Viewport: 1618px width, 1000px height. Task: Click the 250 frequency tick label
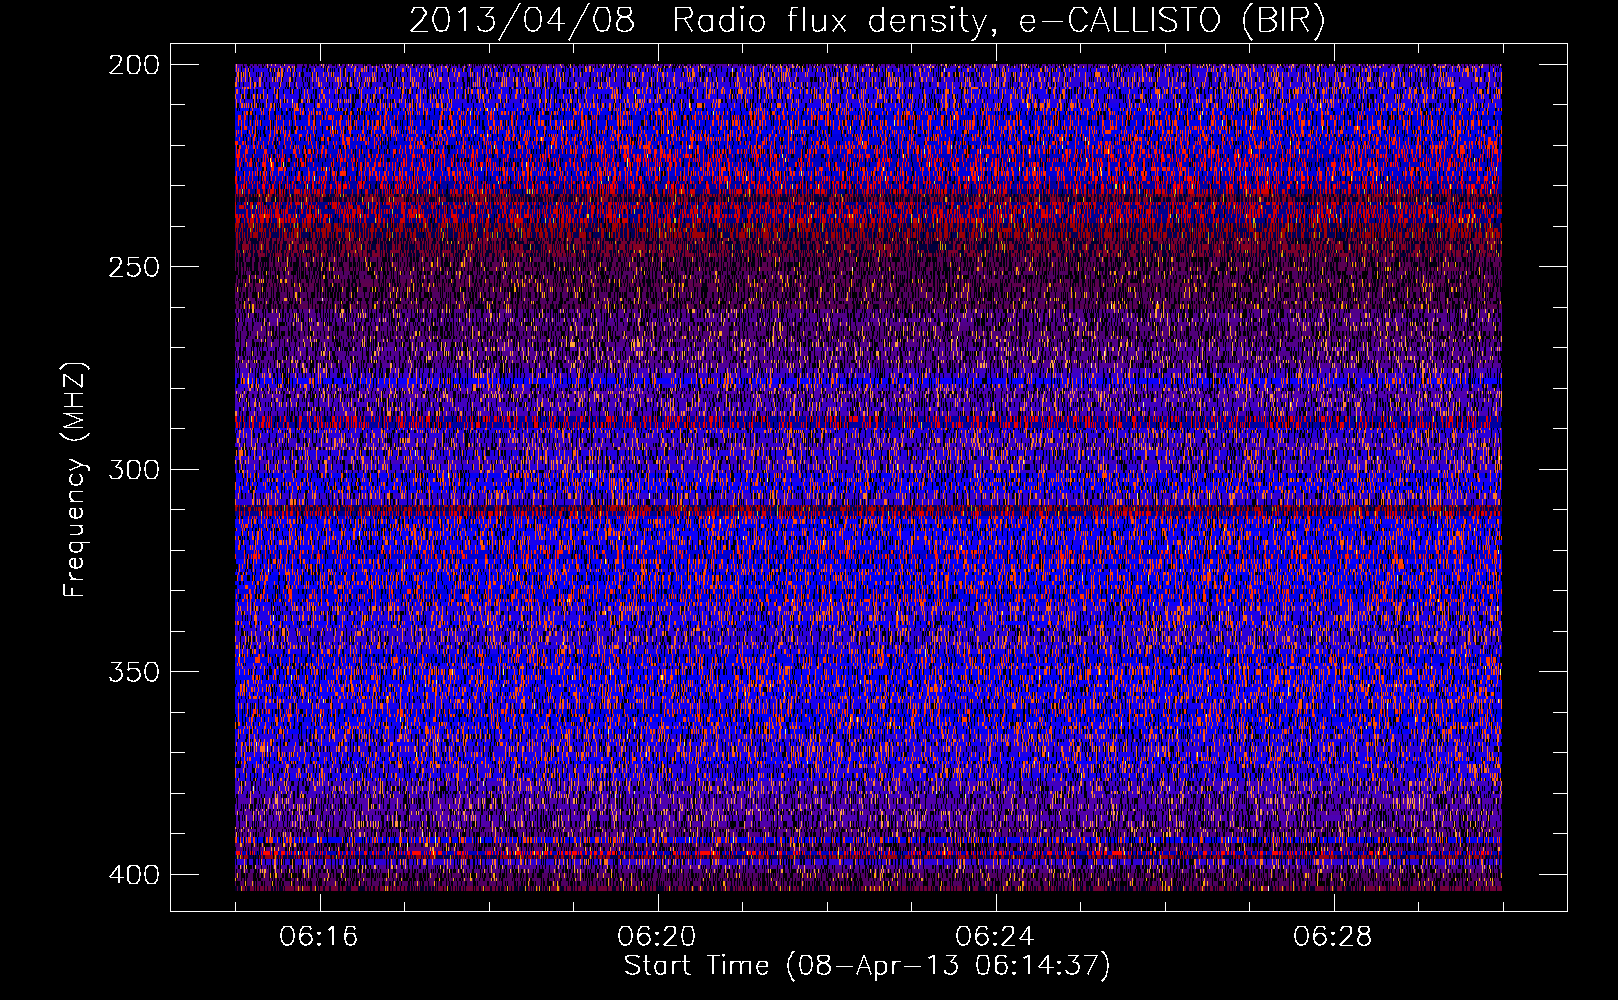pyautogui.click(x=134, y=267)
